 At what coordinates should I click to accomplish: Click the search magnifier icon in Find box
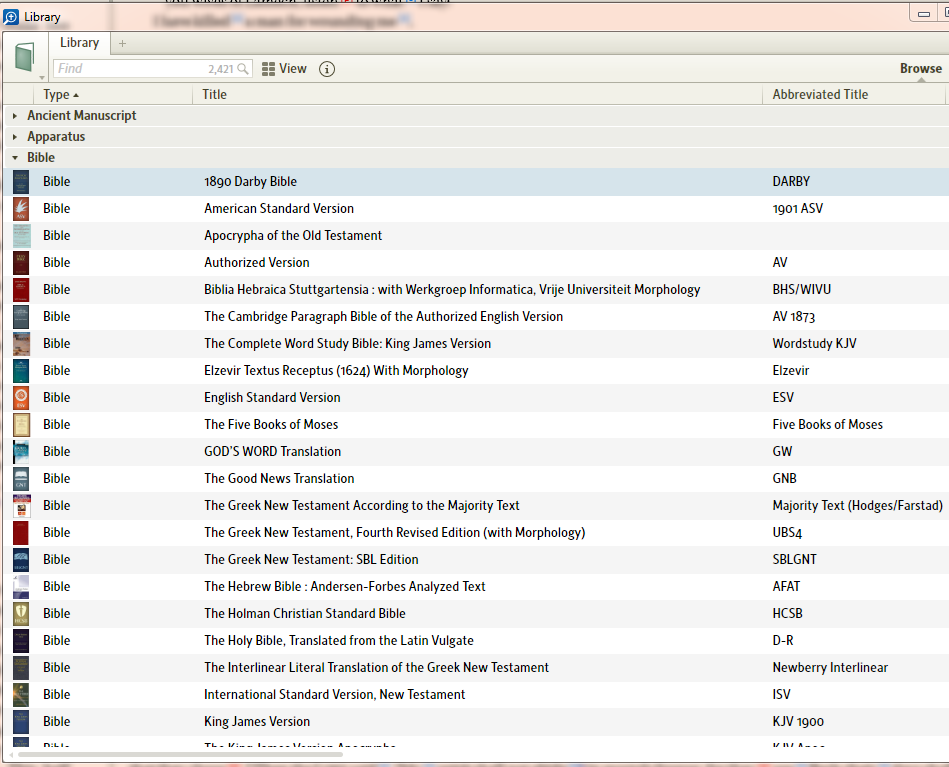pyautogui.click(x=243, y=68)
